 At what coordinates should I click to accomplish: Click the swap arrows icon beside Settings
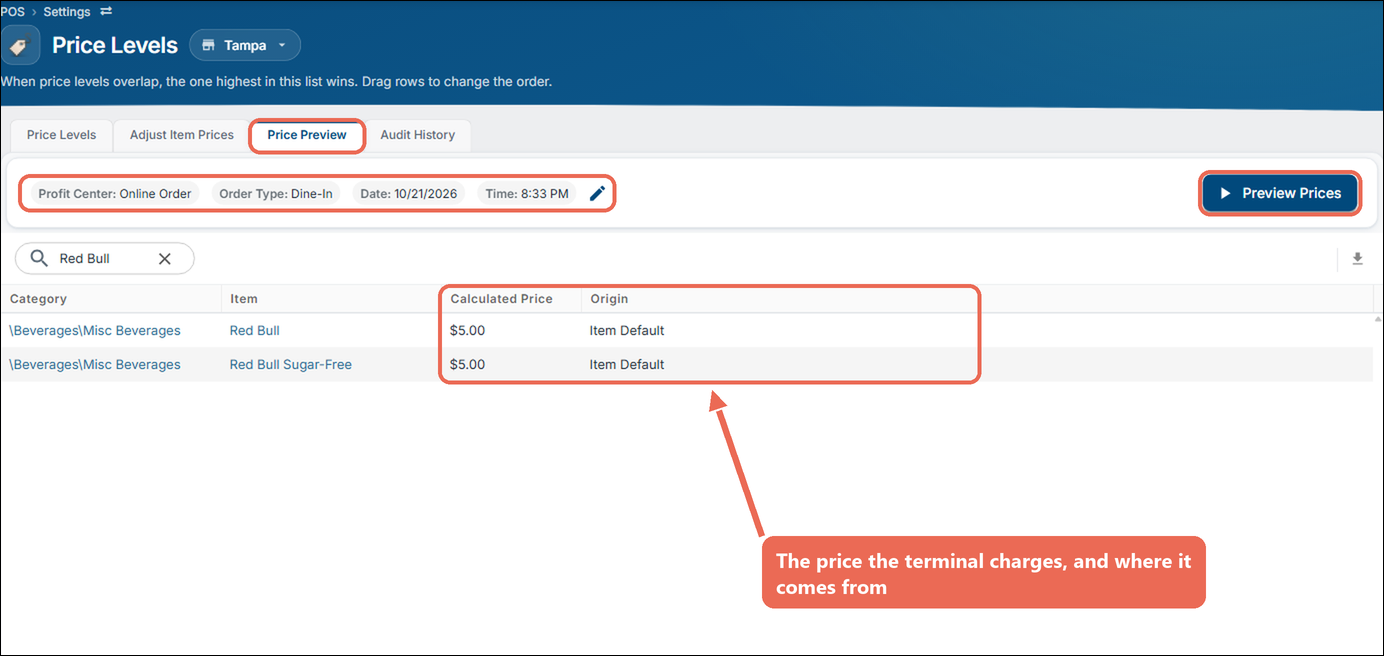(x=106, y=12)
